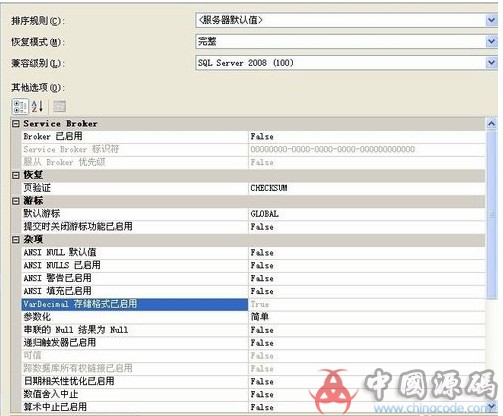Click False value for Broker 已启用
The width and height of the screenshot is (503, 416).
[367, 137]
